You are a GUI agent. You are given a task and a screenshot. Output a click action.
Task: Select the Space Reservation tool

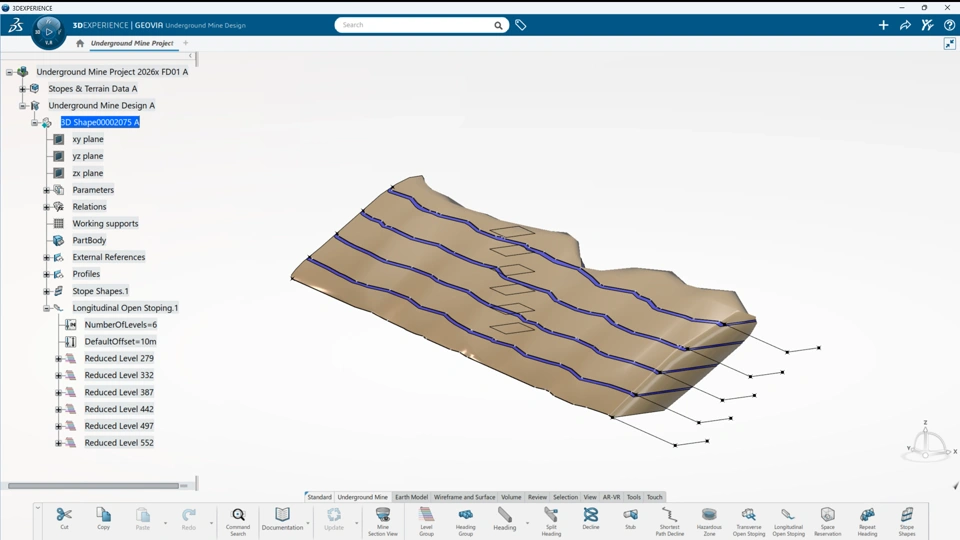click(x=828, y=522)
